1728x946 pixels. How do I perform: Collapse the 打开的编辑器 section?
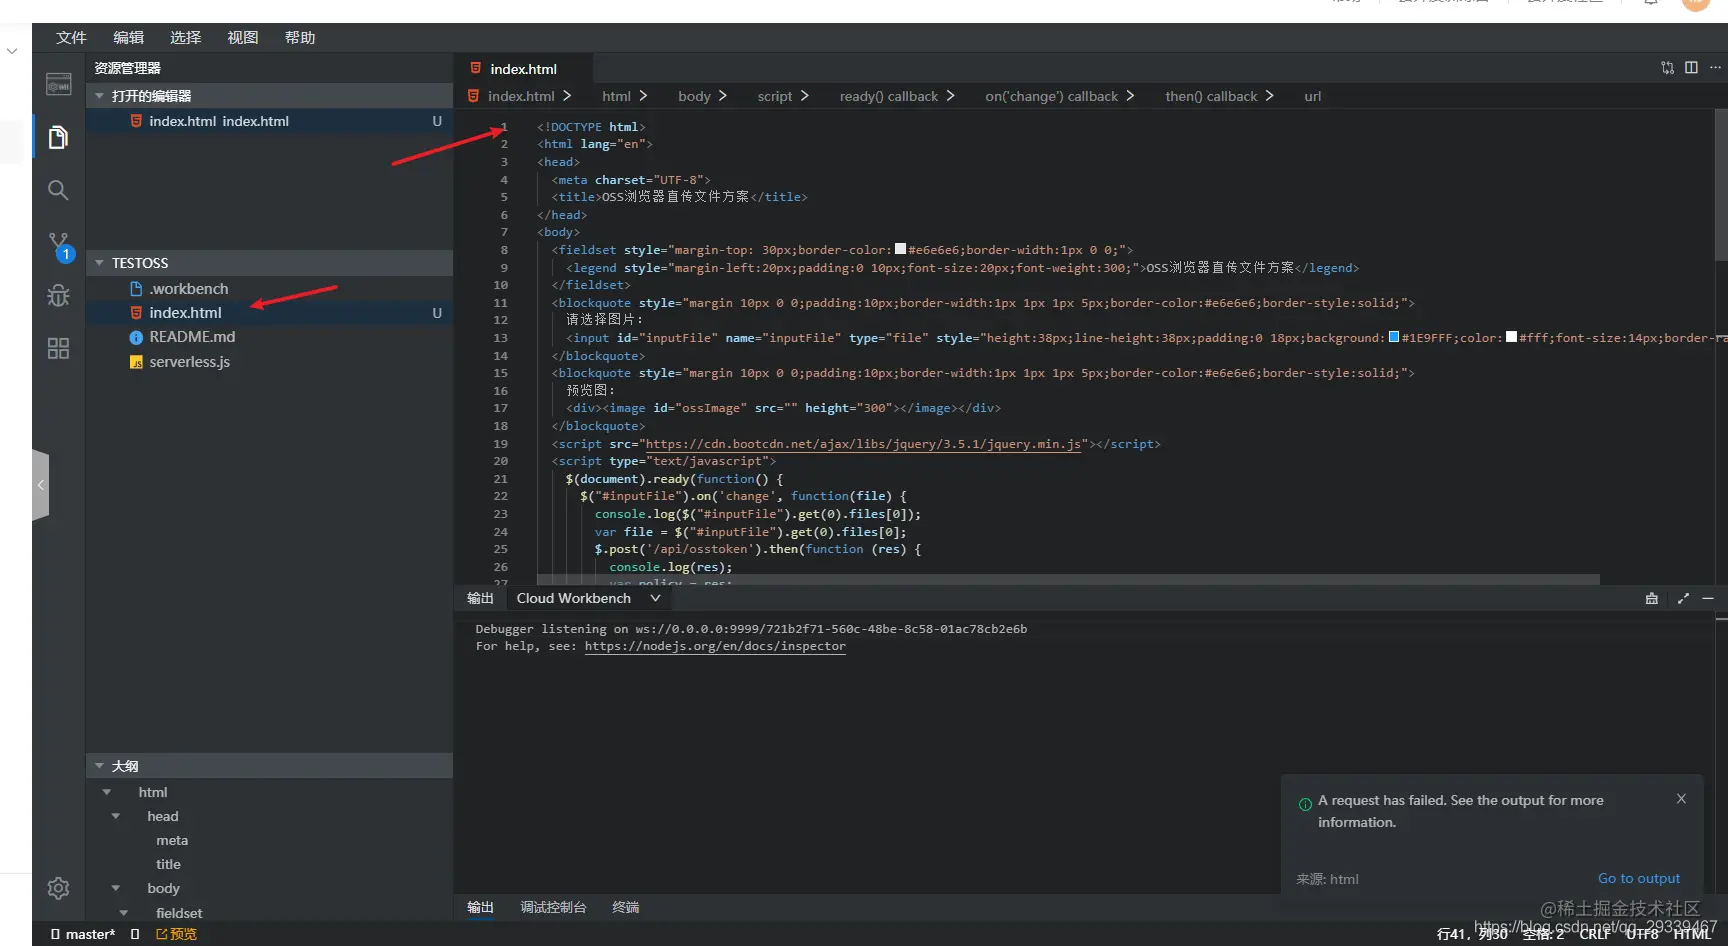pyautogui.click(x=99, y=96)
